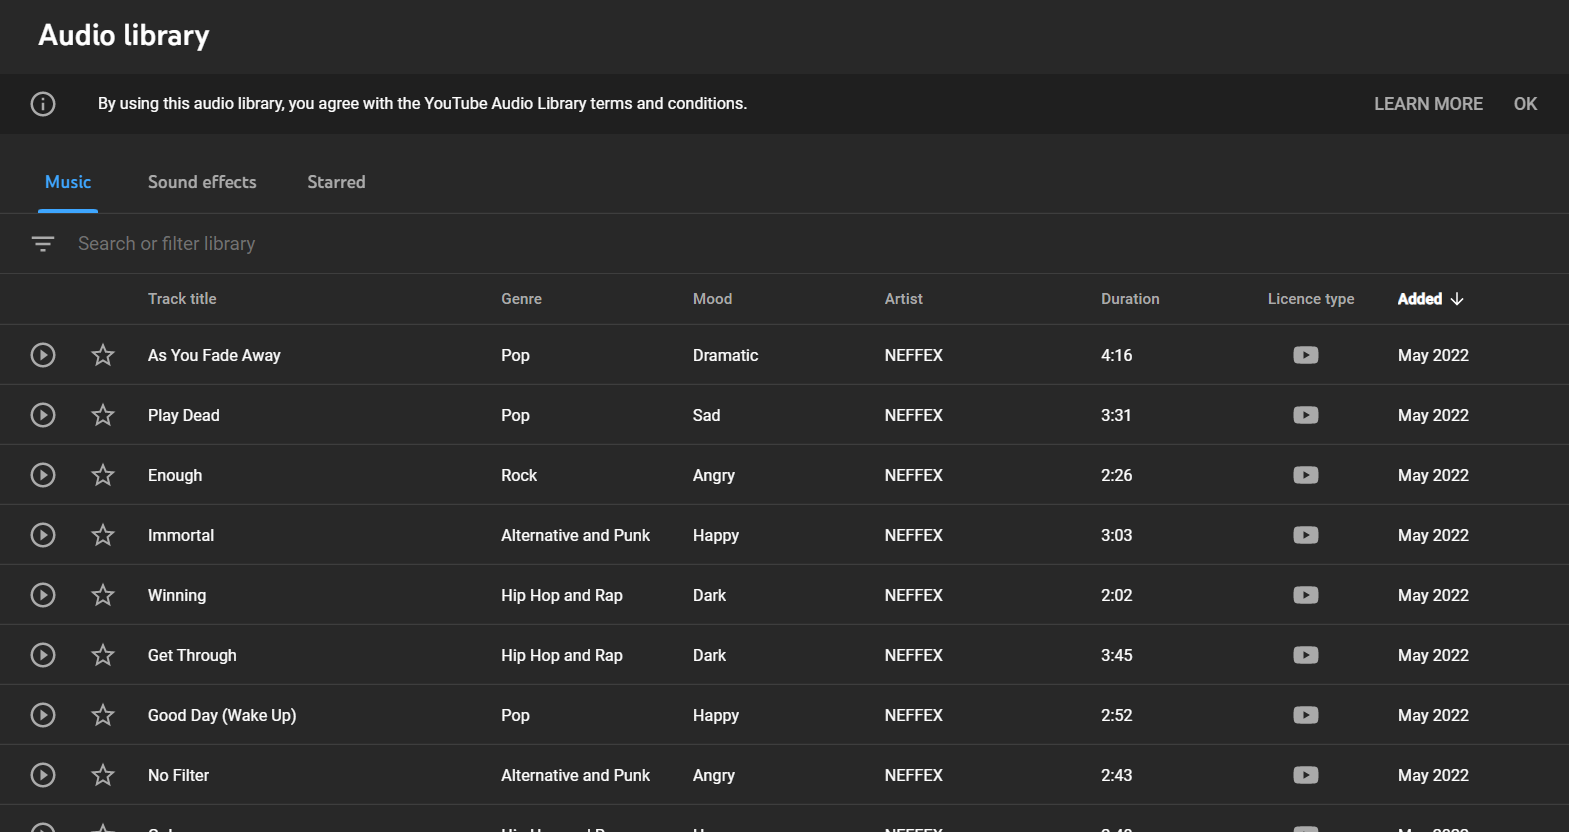Sort tracks by Duration column header
1569x832 pixels.
click(1130, 299)
